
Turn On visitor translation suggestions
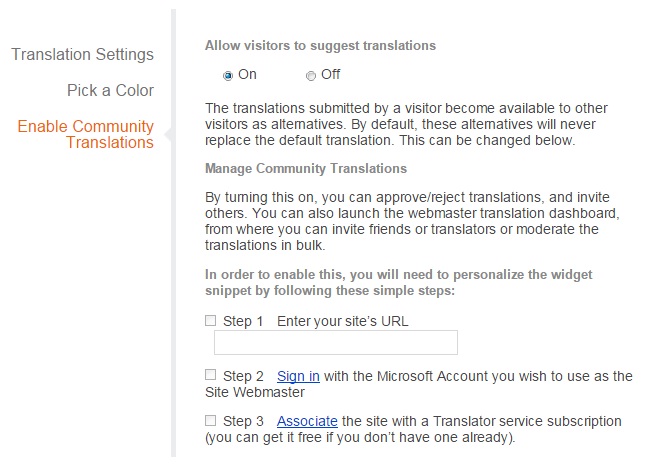229,75
